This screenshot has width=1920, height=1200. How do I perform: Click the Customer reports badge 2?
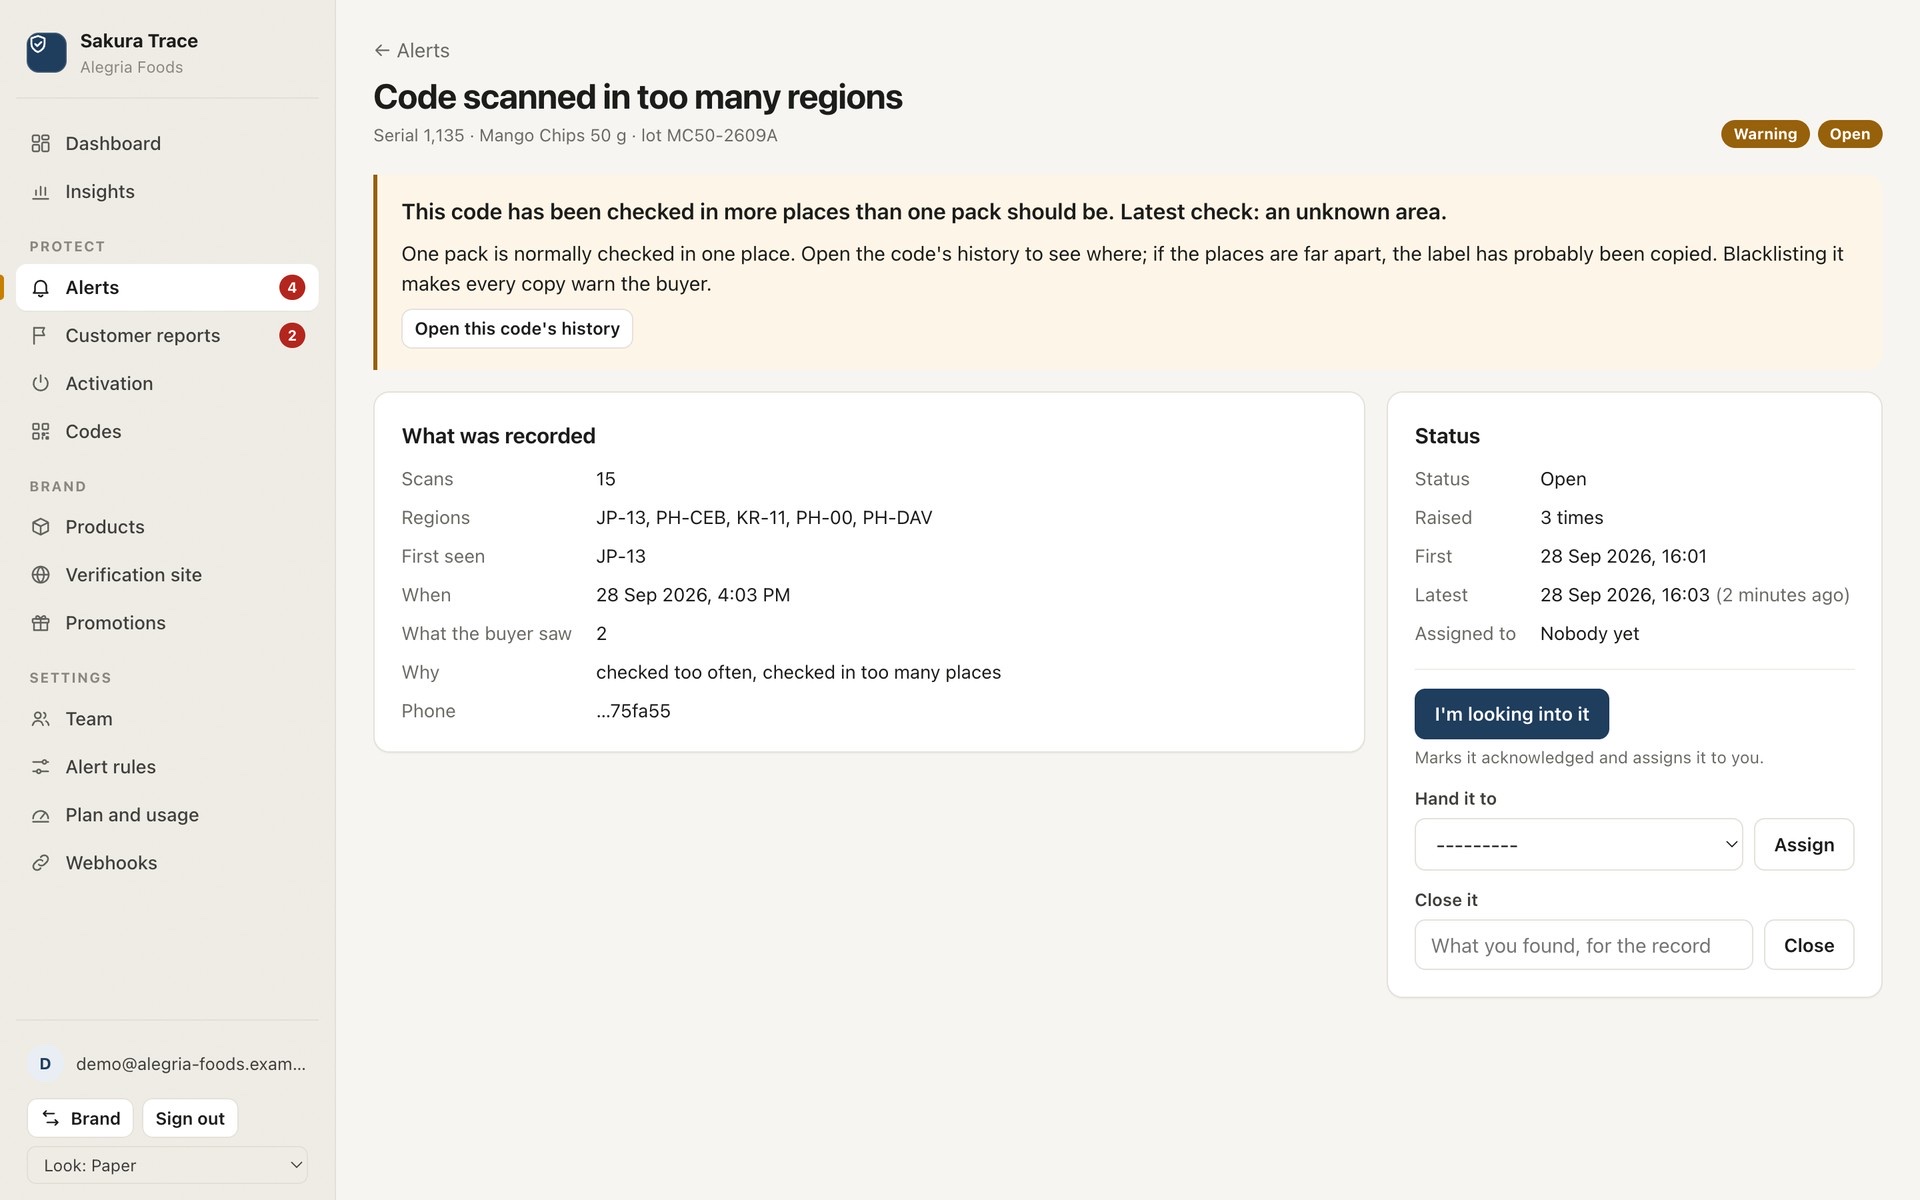[292, 335]
